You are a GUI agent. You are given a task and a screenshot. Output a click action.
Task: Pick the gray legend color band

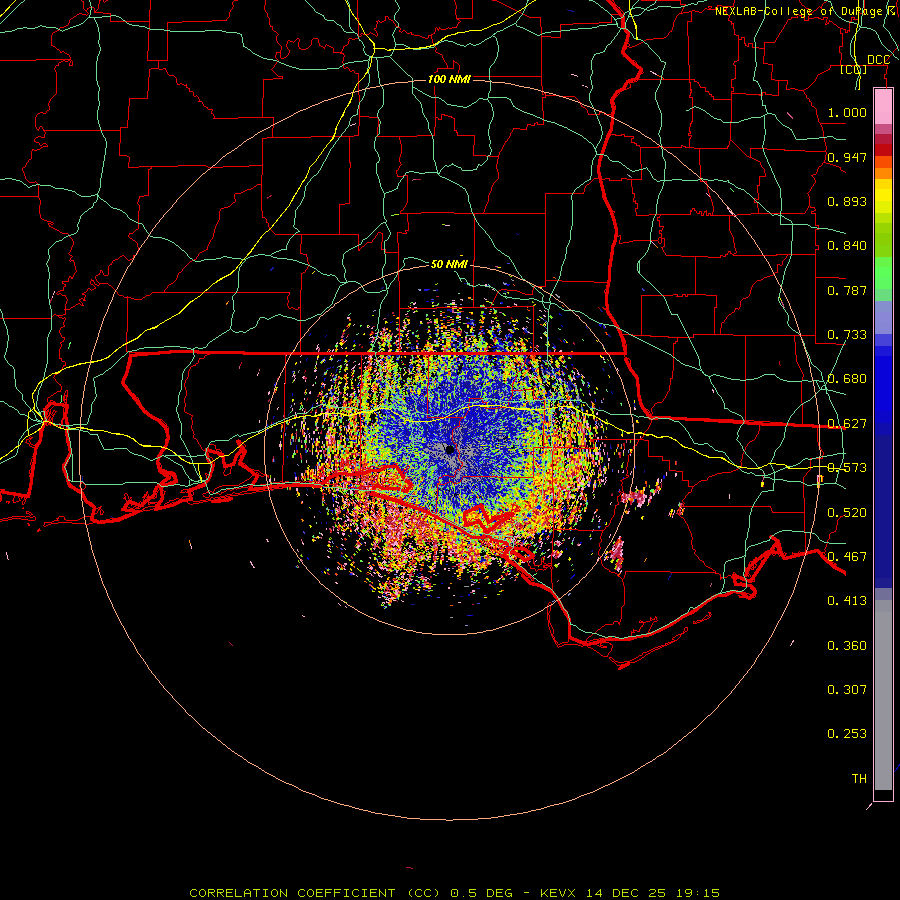click(x=883, y=695)
